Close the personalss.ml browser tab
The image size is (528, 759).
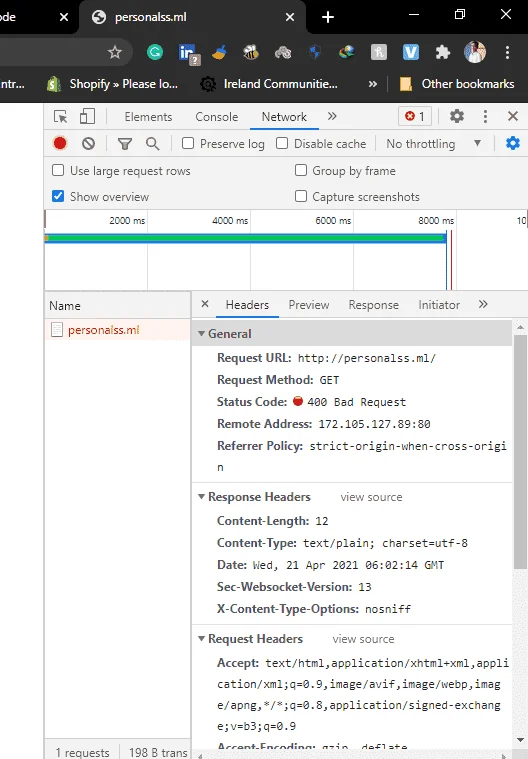point(289,17)
